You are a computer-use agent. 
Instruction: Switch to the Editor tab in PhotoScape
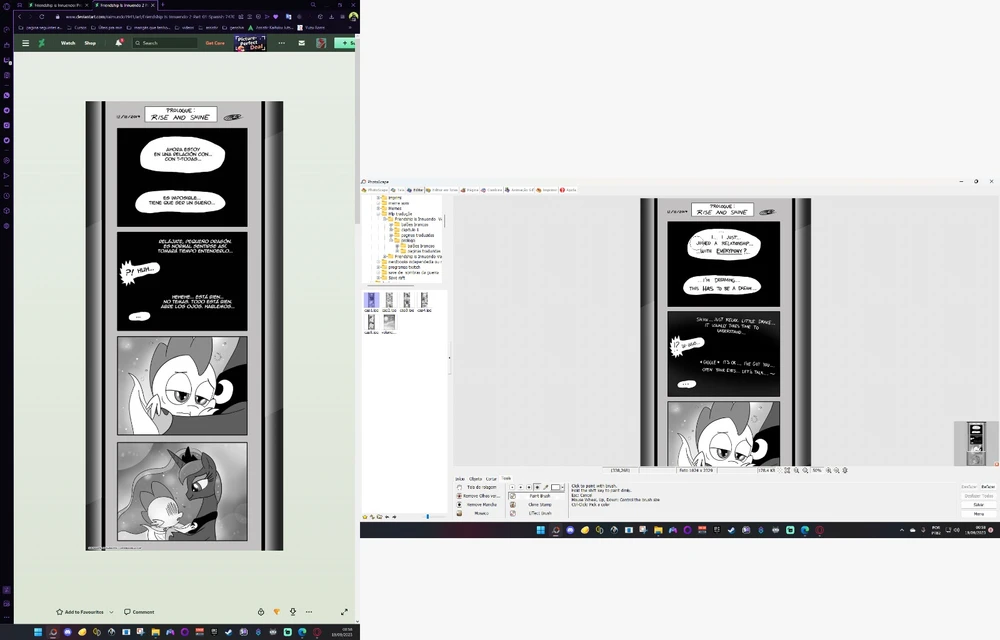(417, 189)
